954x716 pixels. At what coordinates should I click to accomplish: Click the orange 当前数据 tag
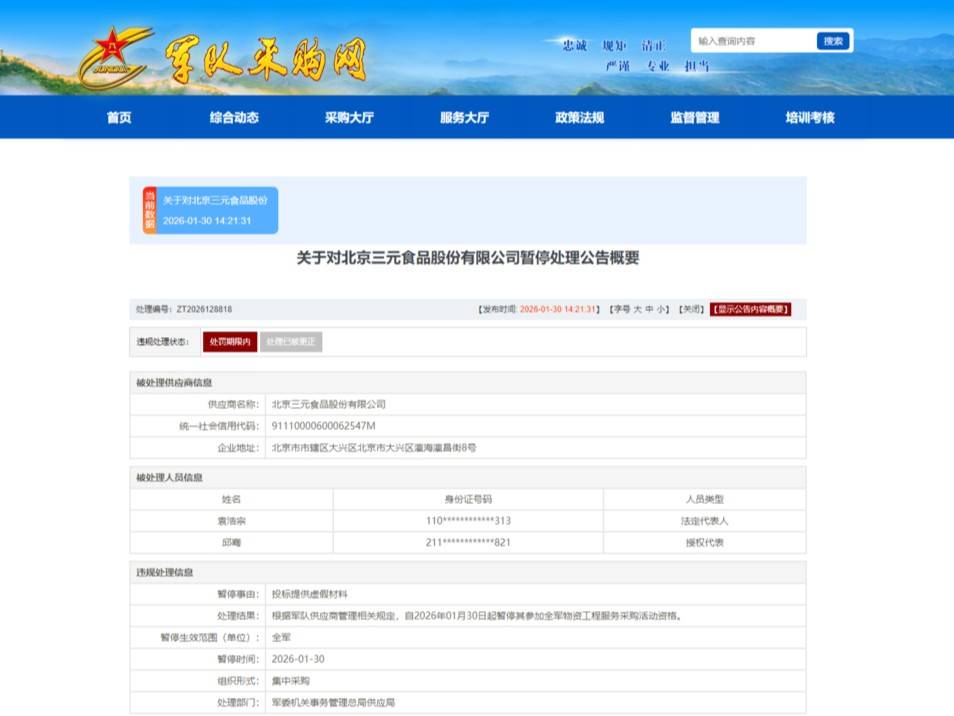149,211
